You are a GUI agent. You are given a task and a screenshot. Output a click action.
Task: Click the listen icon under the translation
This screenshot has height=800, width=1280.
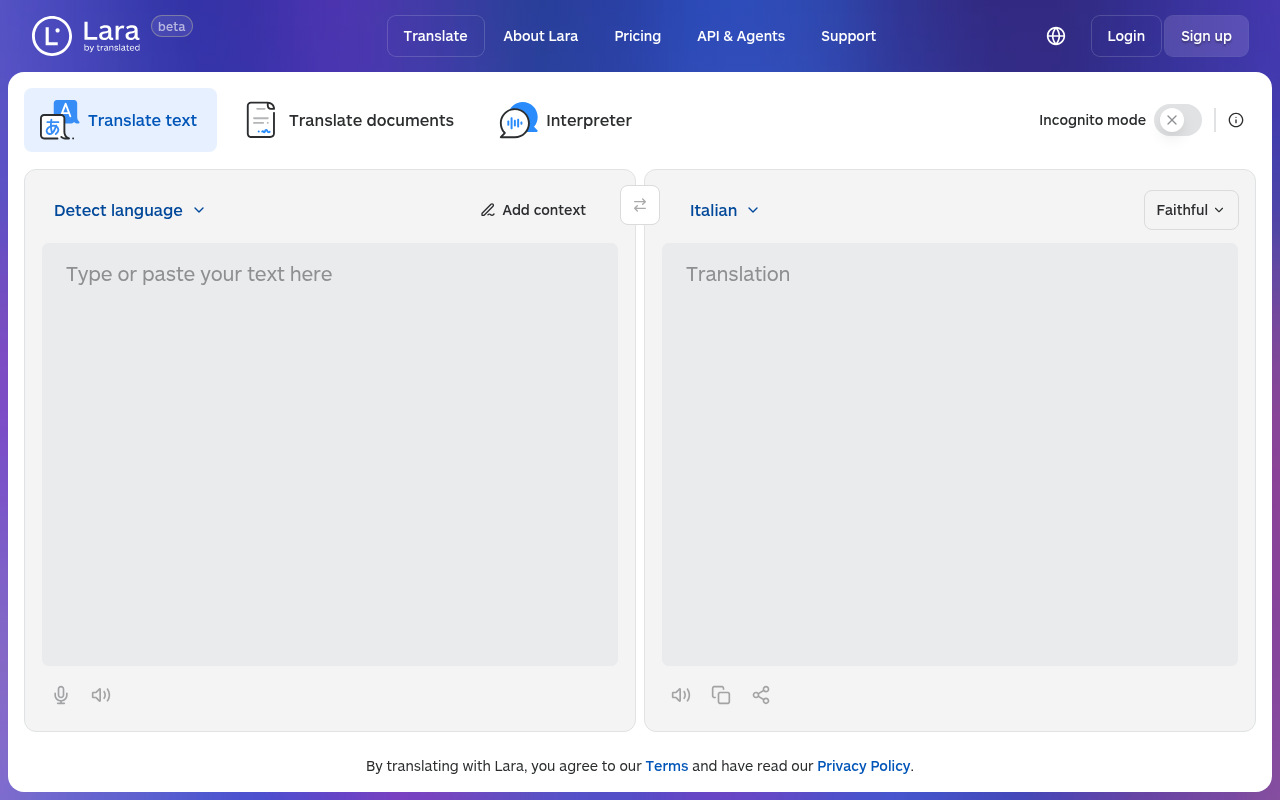click(x=681, y=694)
